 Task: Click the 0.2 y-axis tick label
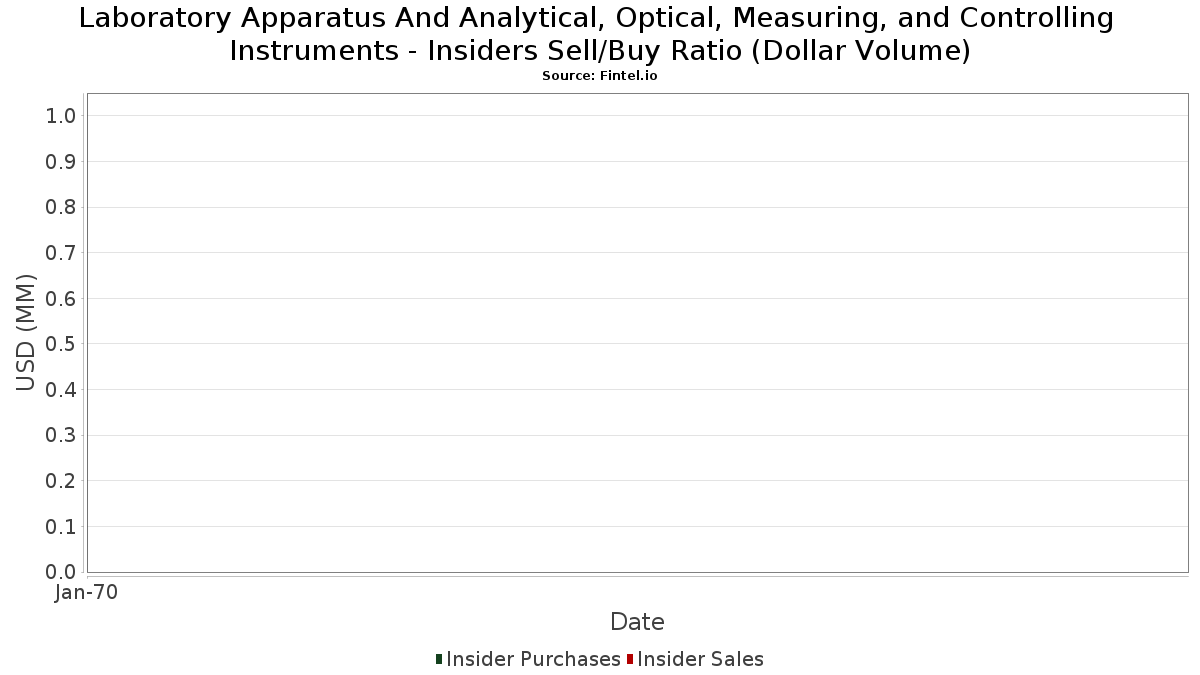point(61,481)
